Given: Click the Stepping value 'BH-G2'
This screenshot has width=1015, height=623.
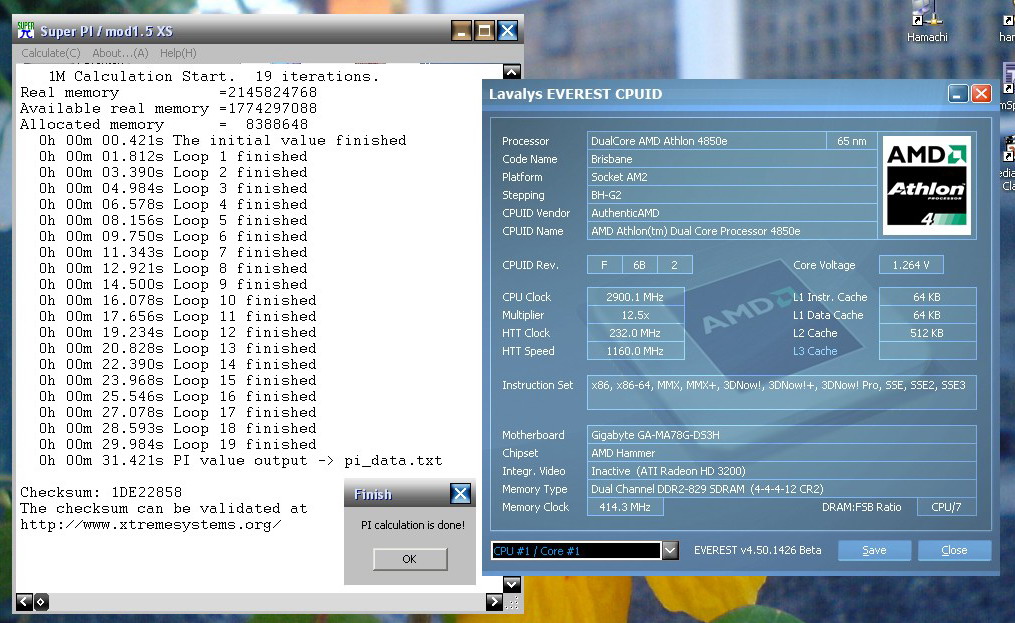Looking at the screenshot, I should (731, 195).
